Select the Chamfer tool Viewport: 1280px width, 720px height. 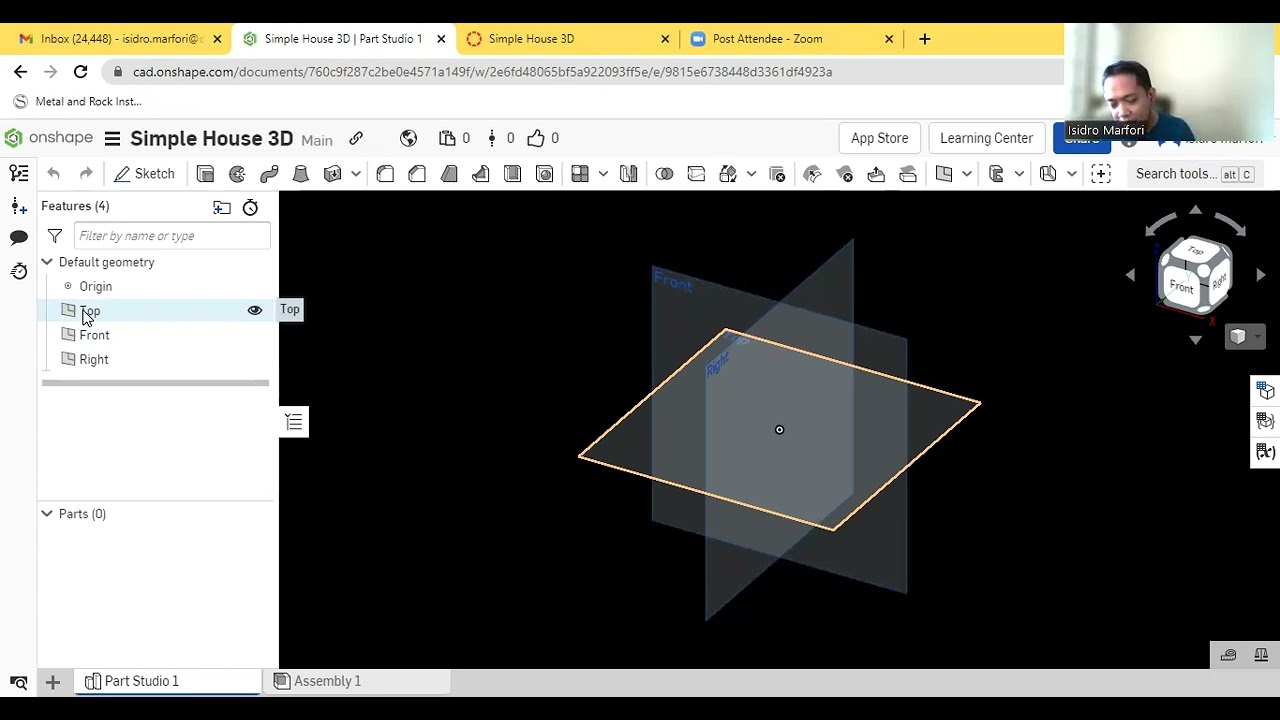point(417,174)
